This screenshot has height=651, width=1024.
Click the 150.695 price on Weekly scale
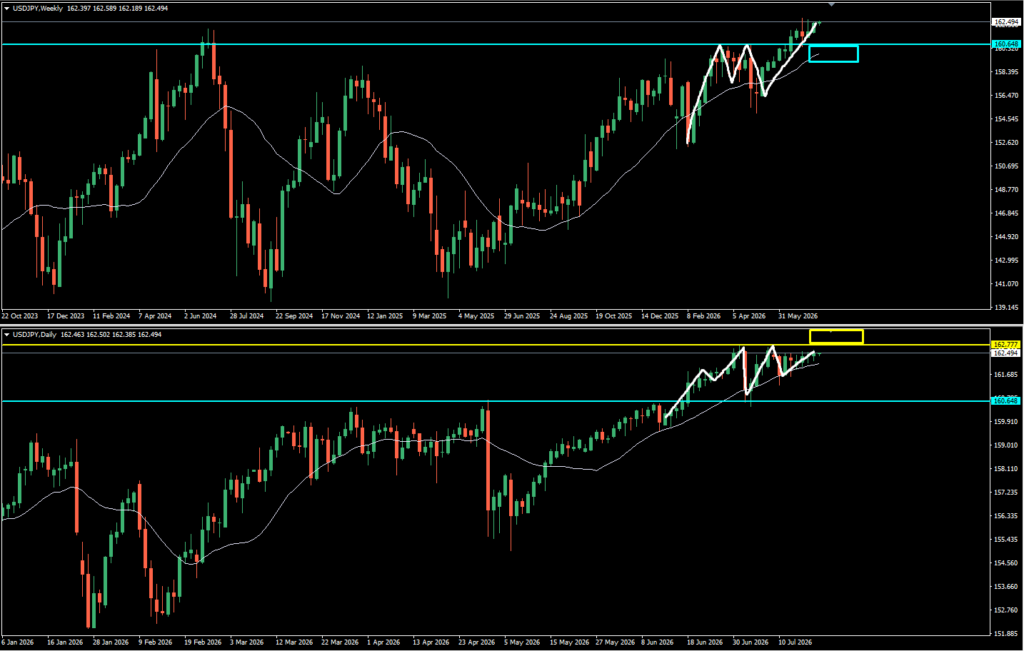point(1006,166)
